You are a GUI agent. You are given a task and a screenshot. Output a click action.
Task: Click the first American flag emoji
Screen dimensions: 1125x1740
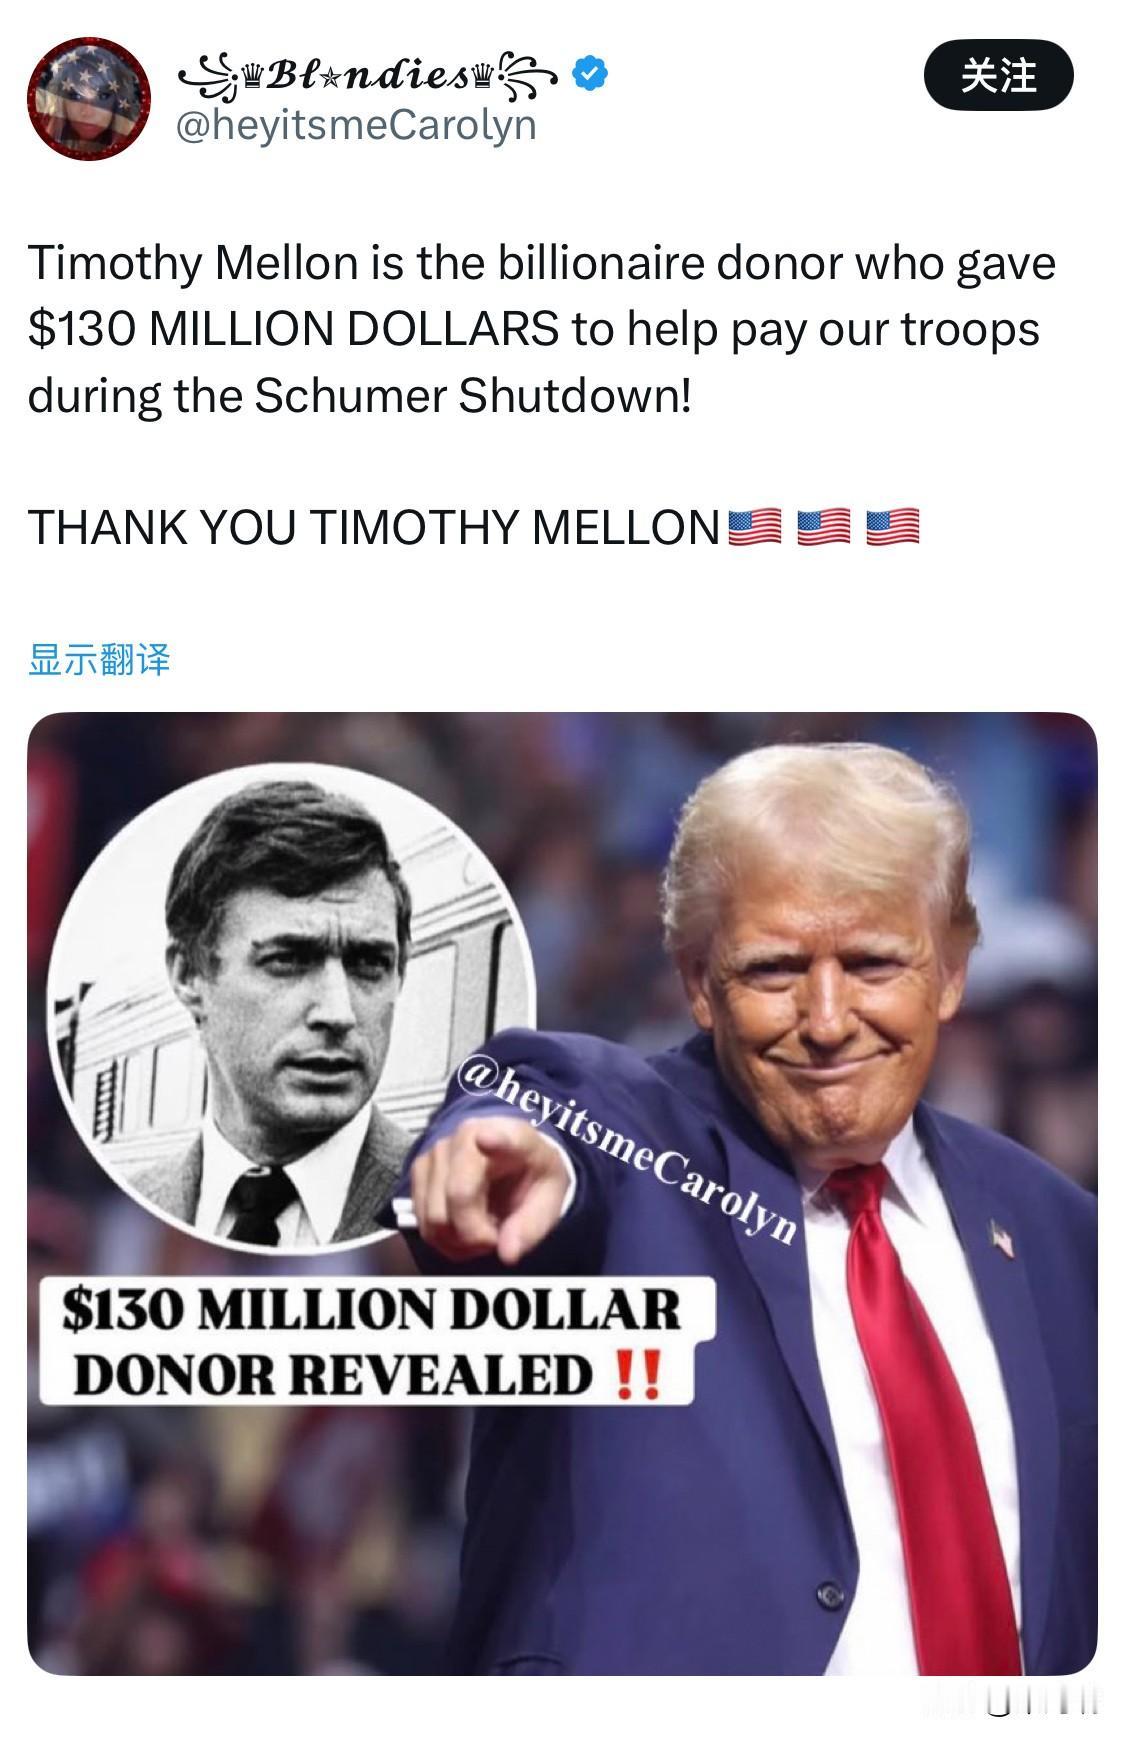tap(755, 527)
